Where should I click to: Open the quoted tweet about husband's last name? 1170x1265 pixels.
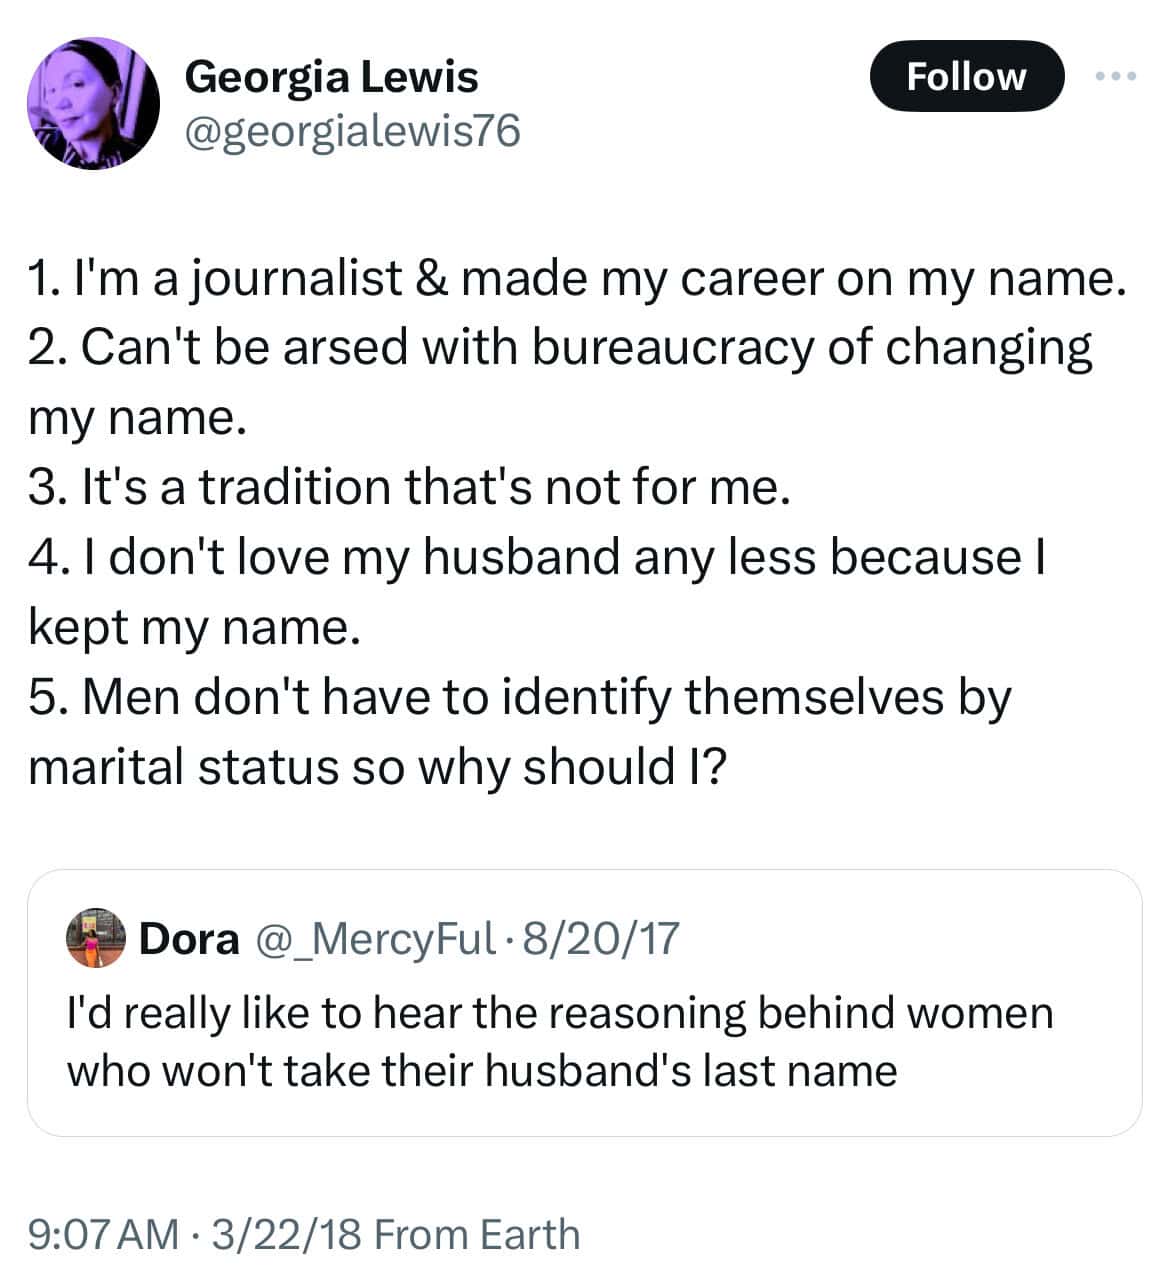[x=584, y=1003]
